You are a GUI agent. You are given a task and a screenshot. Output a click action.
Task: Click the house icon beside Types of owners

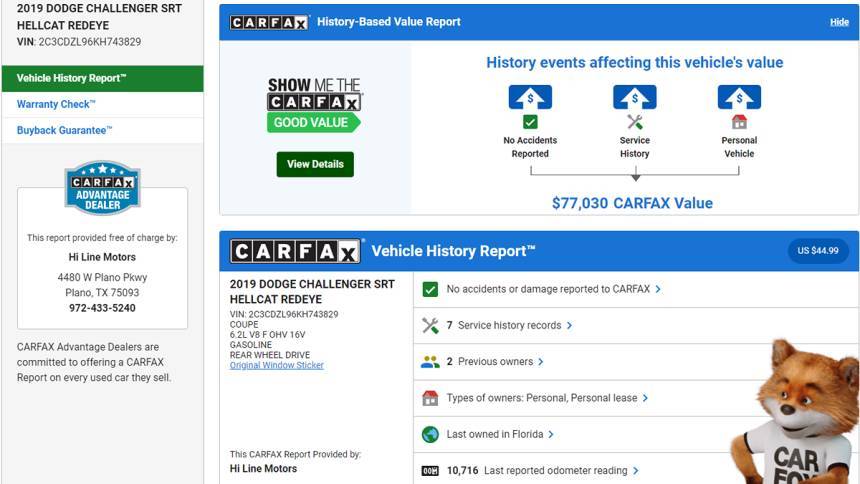[x=431, y=398]
